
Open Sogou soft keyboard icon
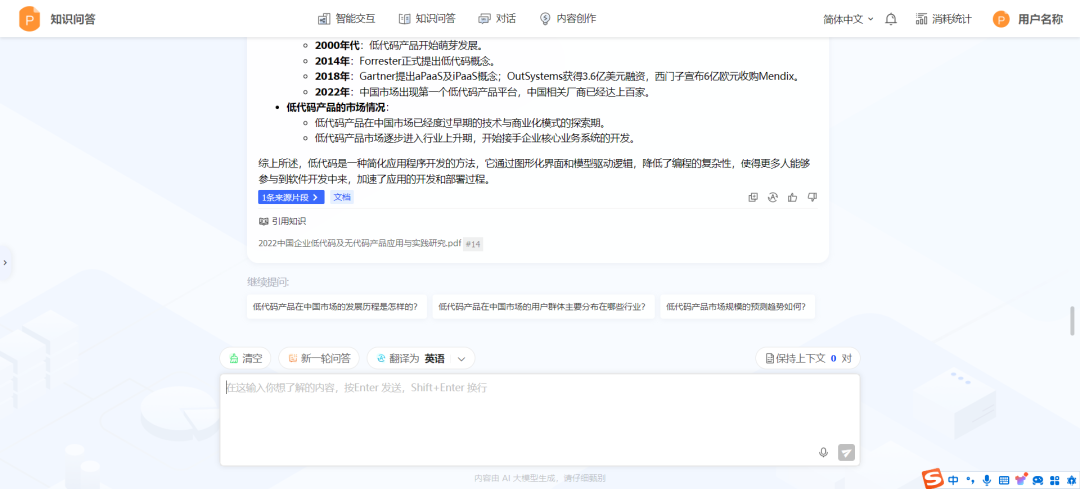point(1004,481)
